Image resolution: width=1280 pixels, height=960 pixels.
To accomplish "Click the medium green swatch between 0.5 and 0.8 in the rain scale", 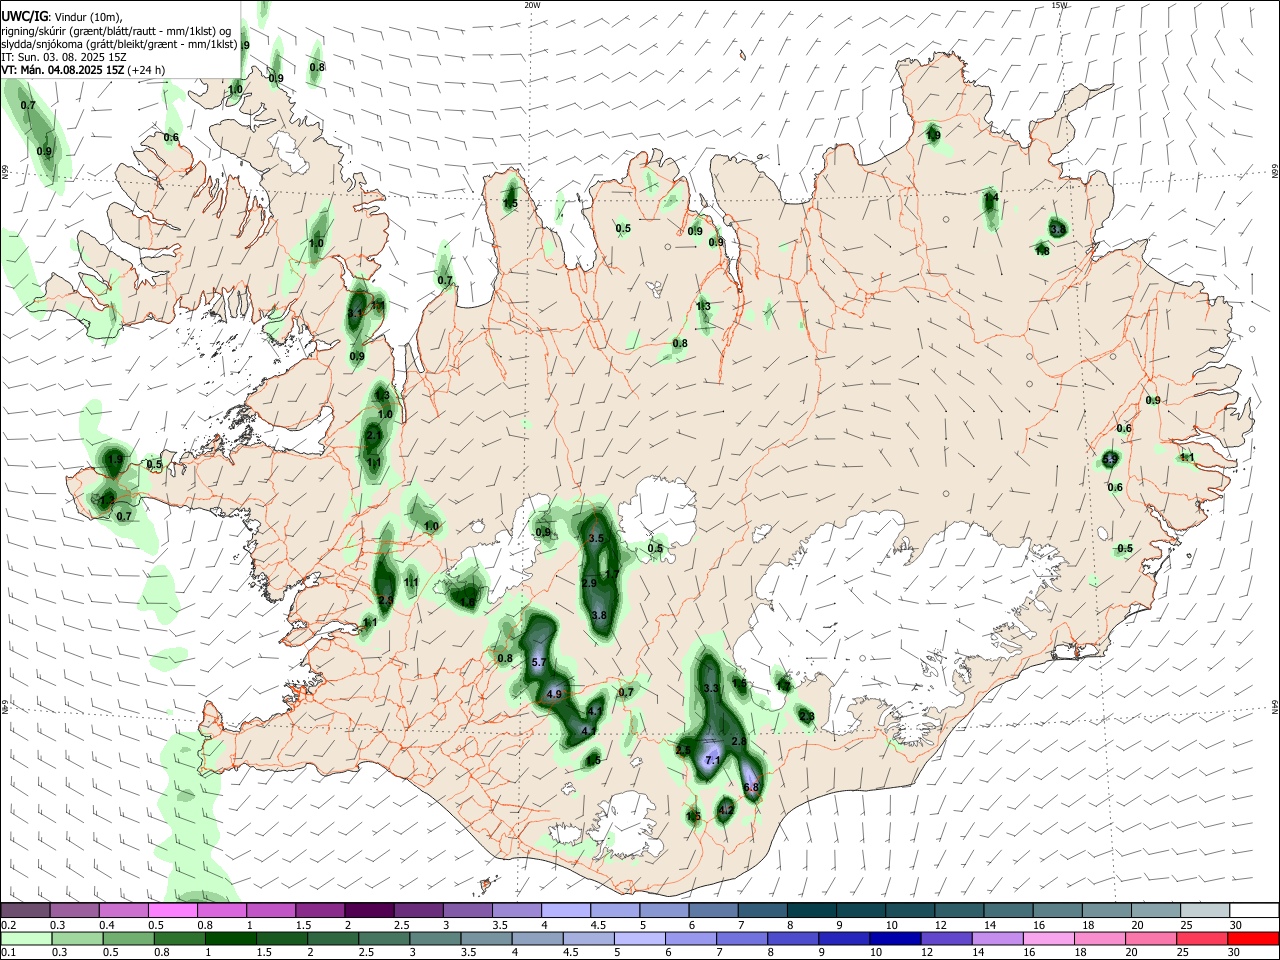I will (128, 938).
